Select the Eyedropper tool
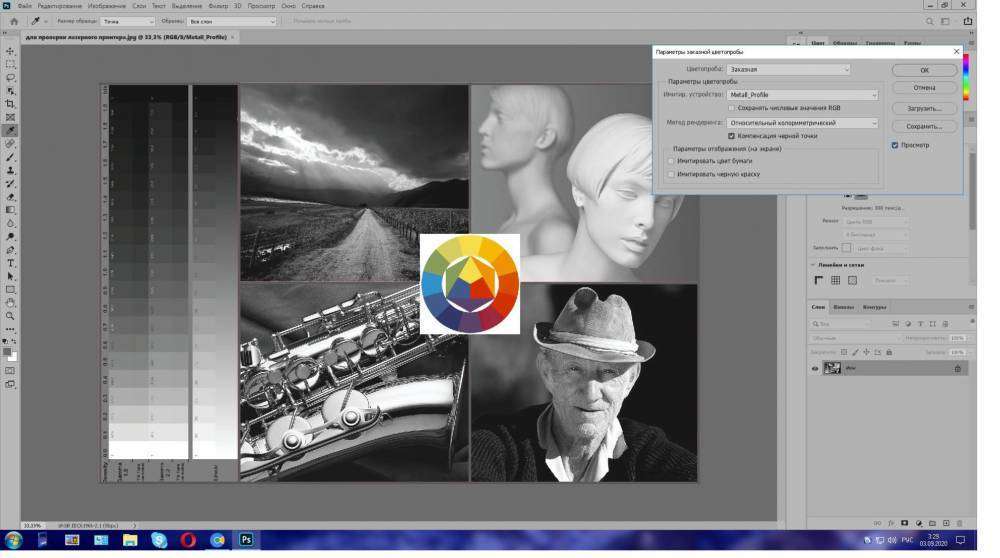Viewport: 1000px width, 558px height. tap(10, 130)
